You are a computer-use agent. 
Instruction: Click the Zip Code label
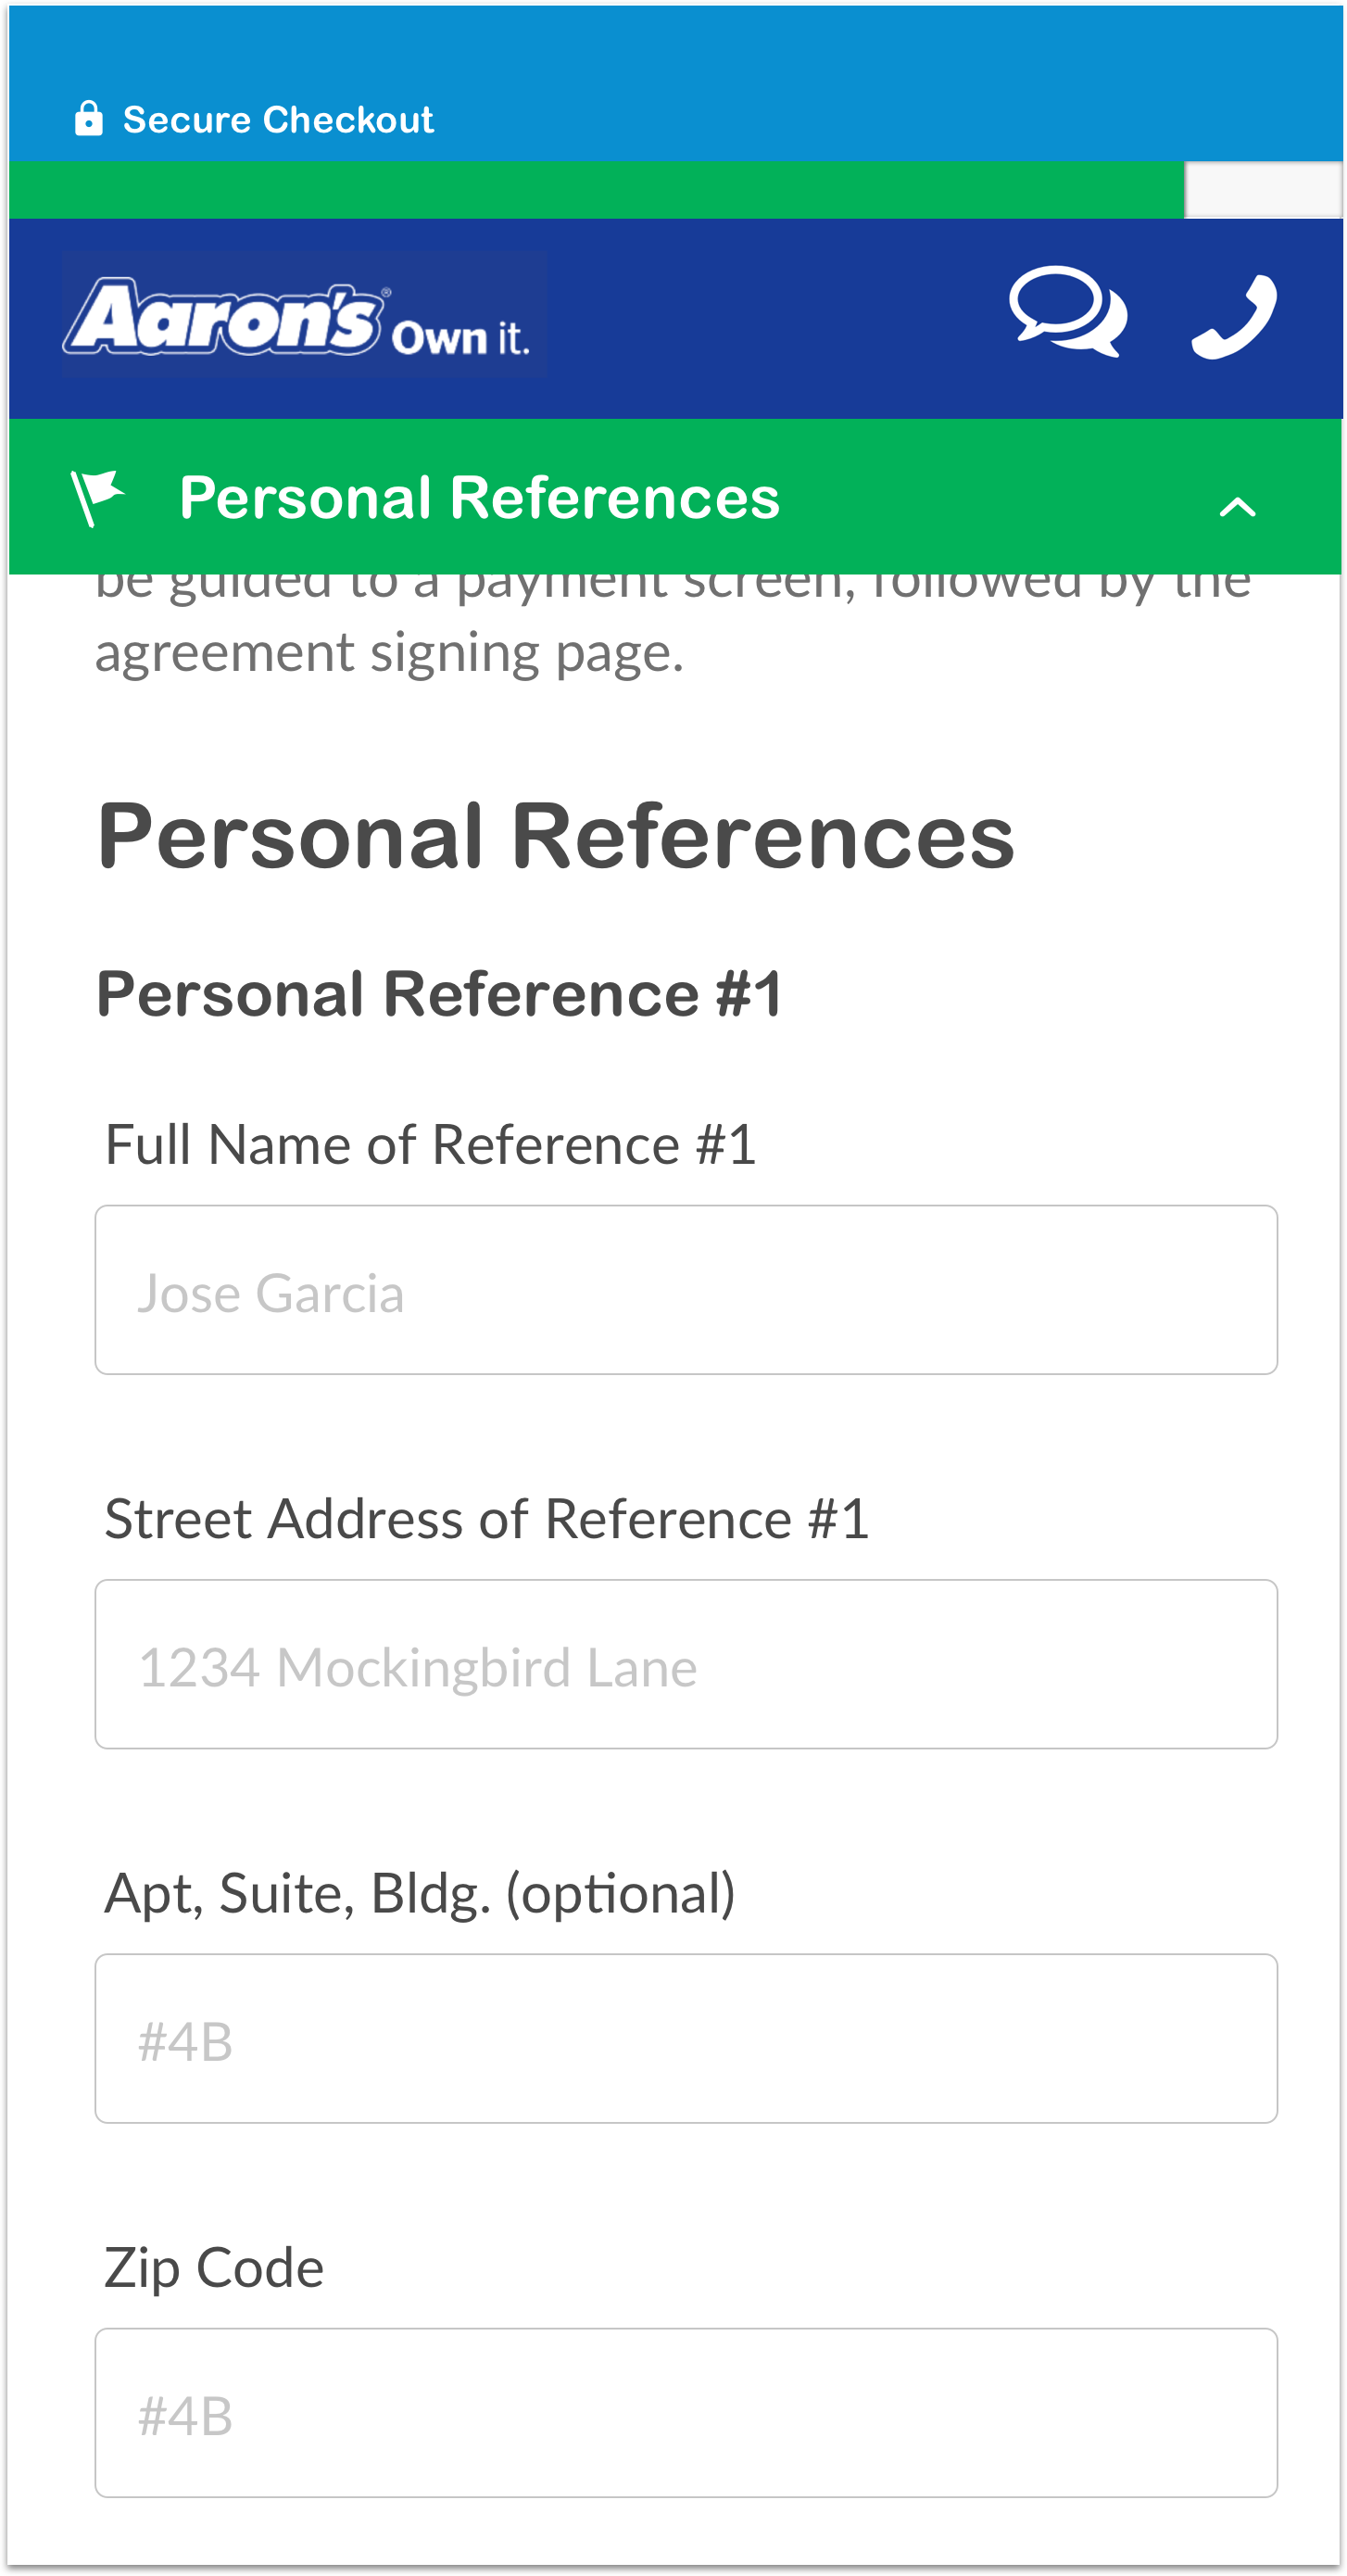click(x=214, y=2267)
